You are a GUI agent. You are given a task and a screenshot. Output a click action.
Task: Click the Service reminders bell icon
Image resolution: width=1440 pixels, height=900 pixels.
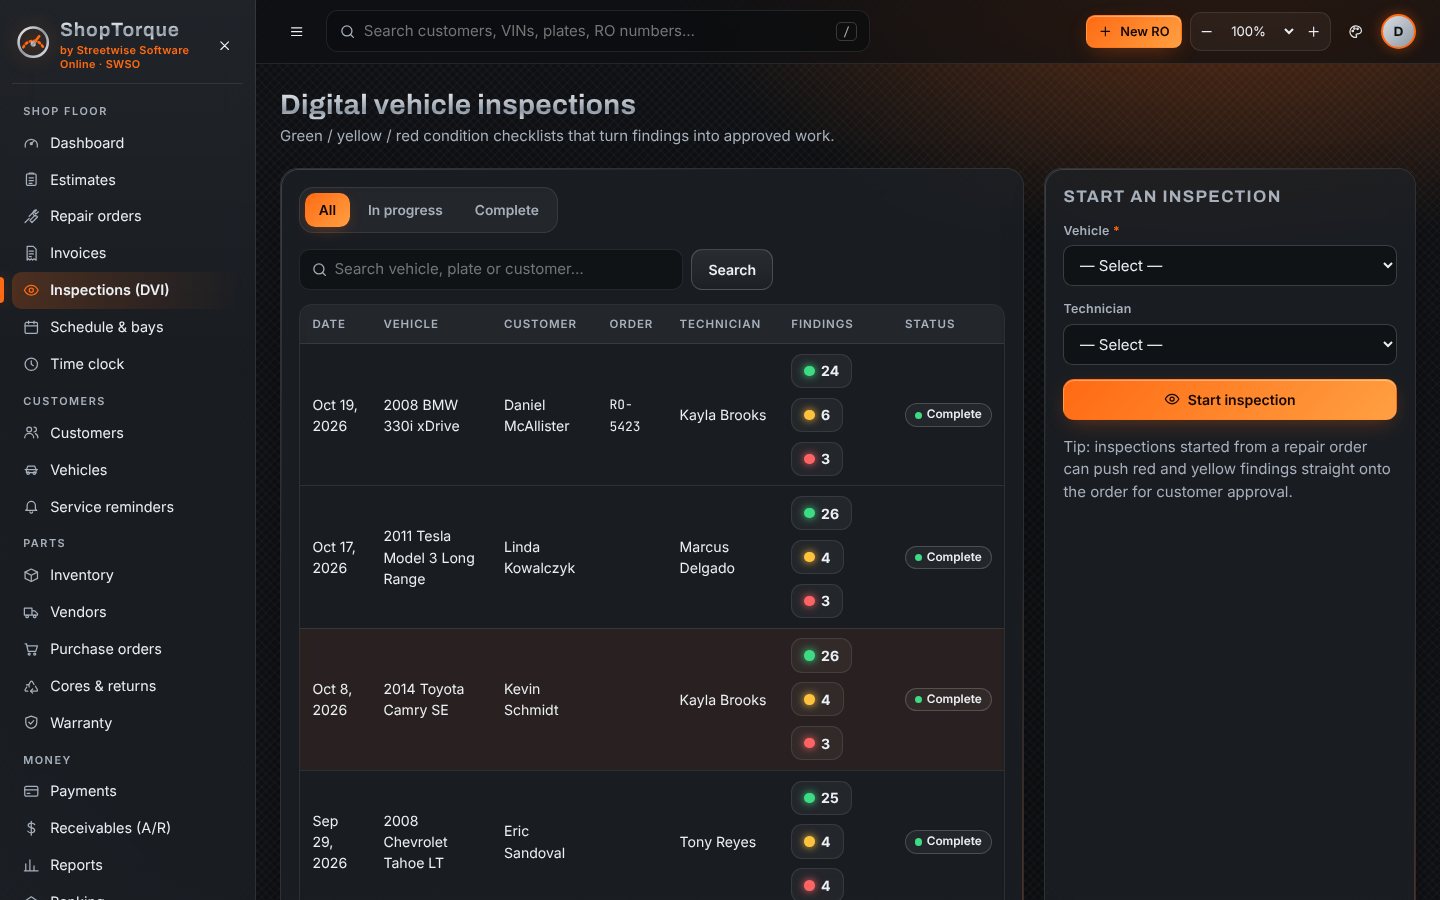[31, 507]
